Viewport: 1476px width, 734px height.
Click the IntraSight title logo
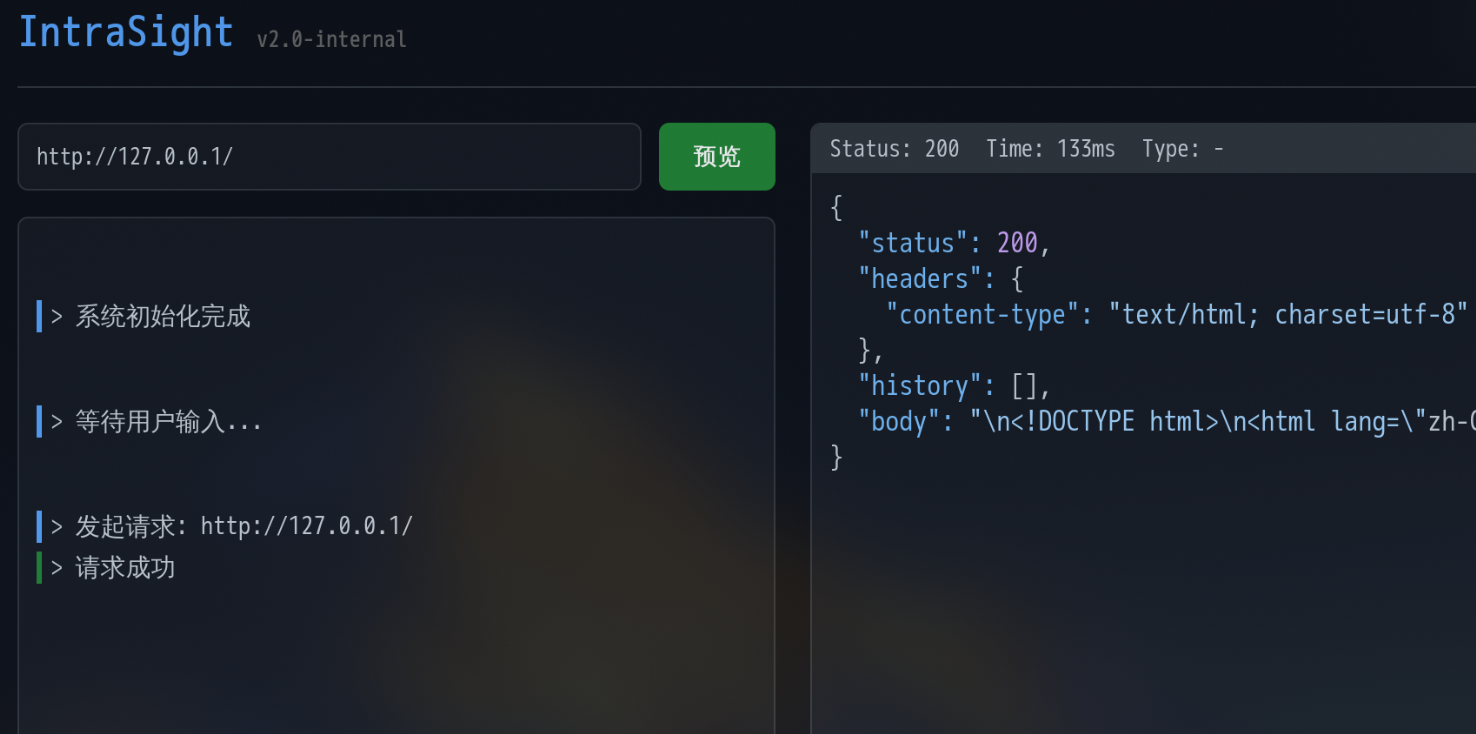click(126, 32)
